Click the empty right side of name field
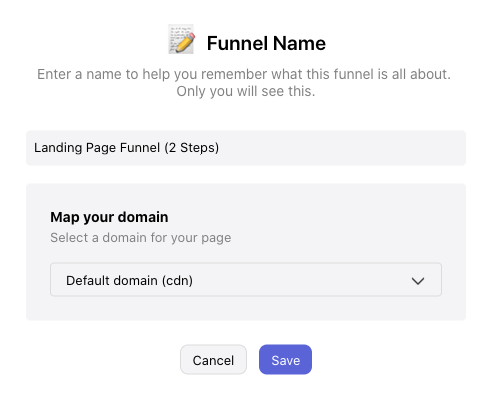The image size is (492, 401). [343, 148]
